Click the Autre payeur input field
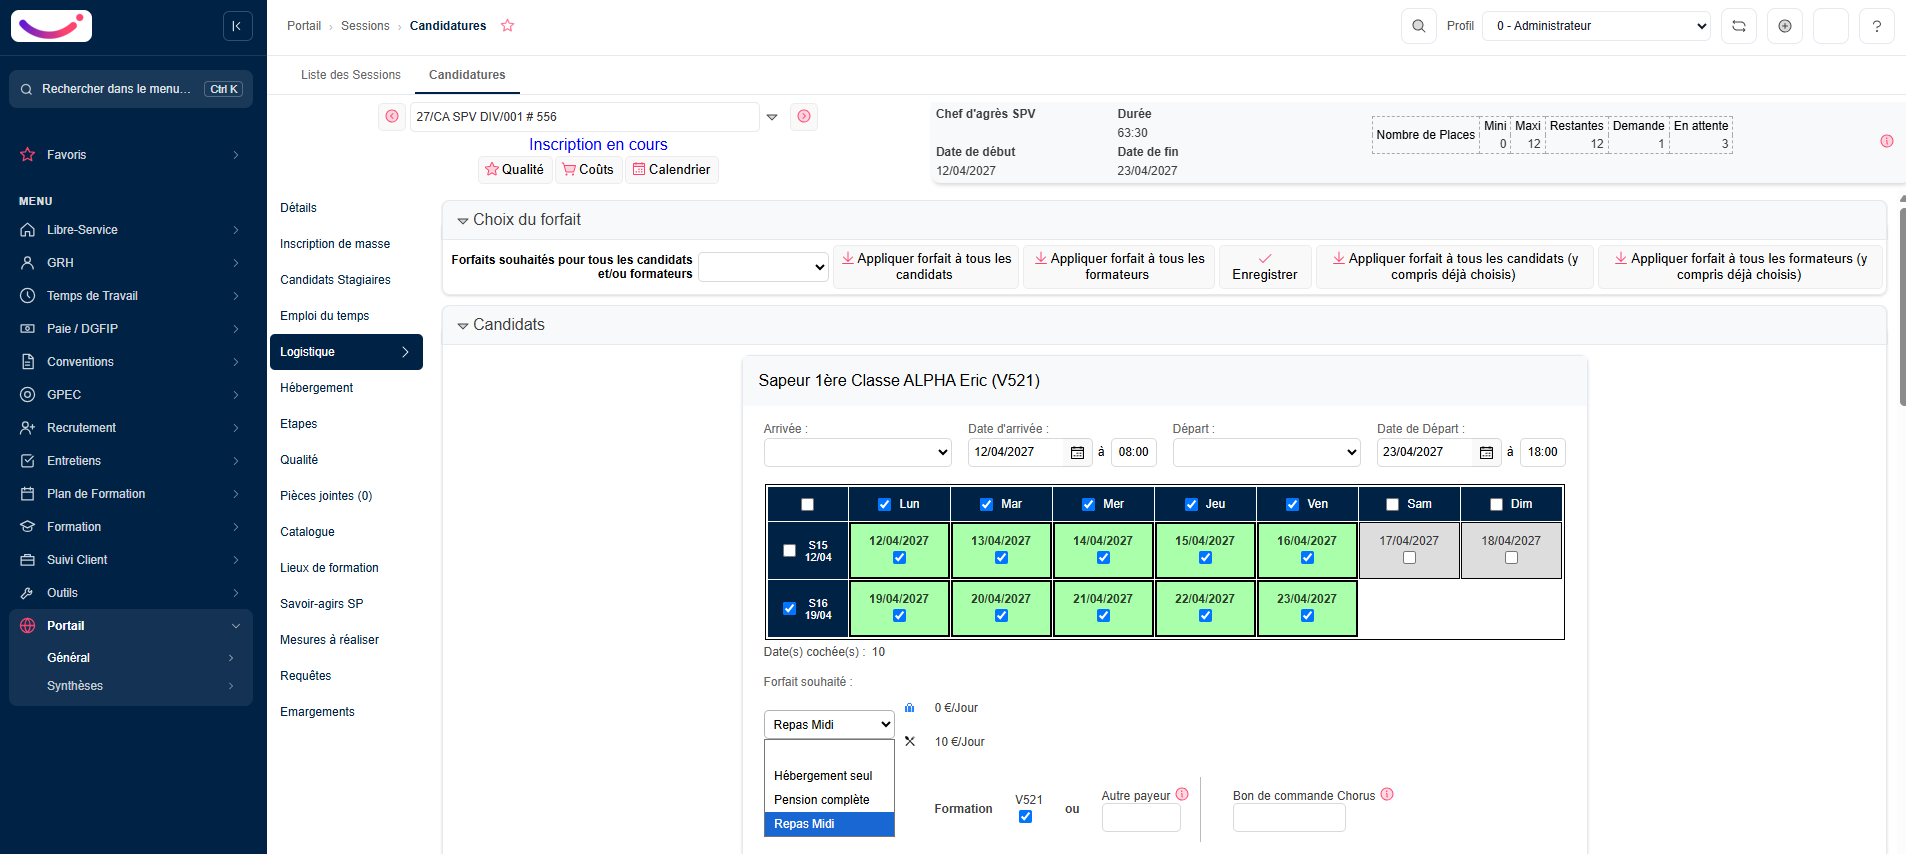 1141,818
